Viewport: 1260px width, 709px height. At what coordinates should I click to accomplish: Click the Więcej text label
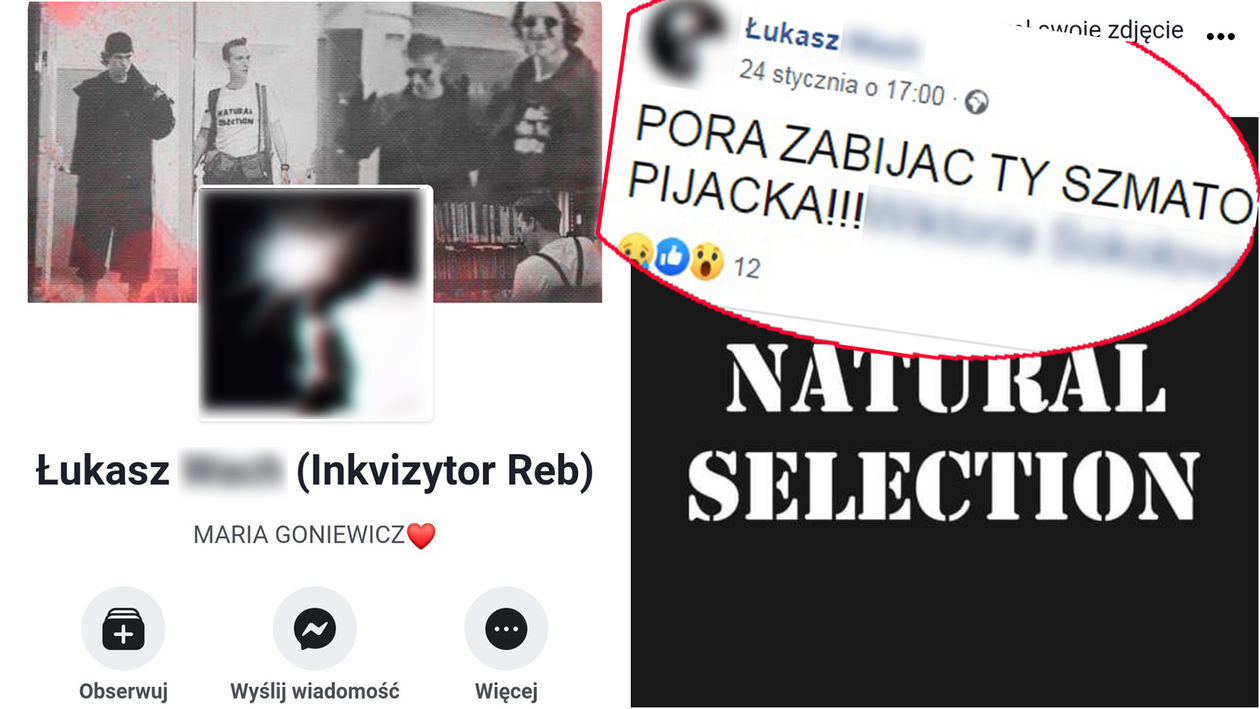coord(506,691)
